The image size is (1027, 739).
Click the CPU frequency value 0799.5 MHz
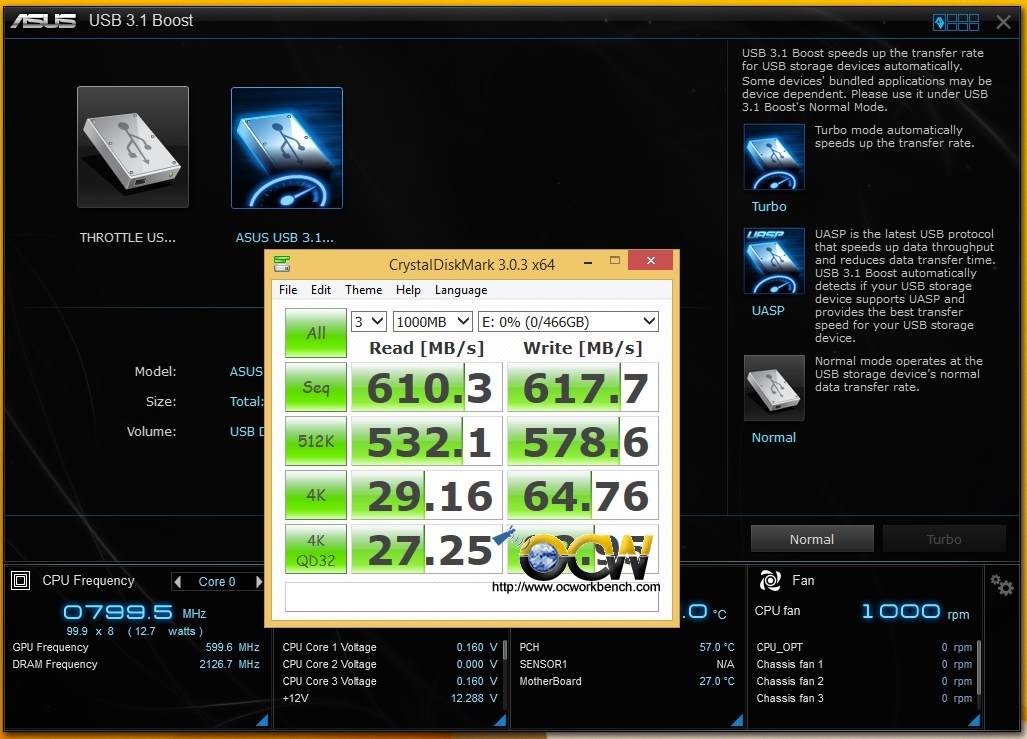135,613
